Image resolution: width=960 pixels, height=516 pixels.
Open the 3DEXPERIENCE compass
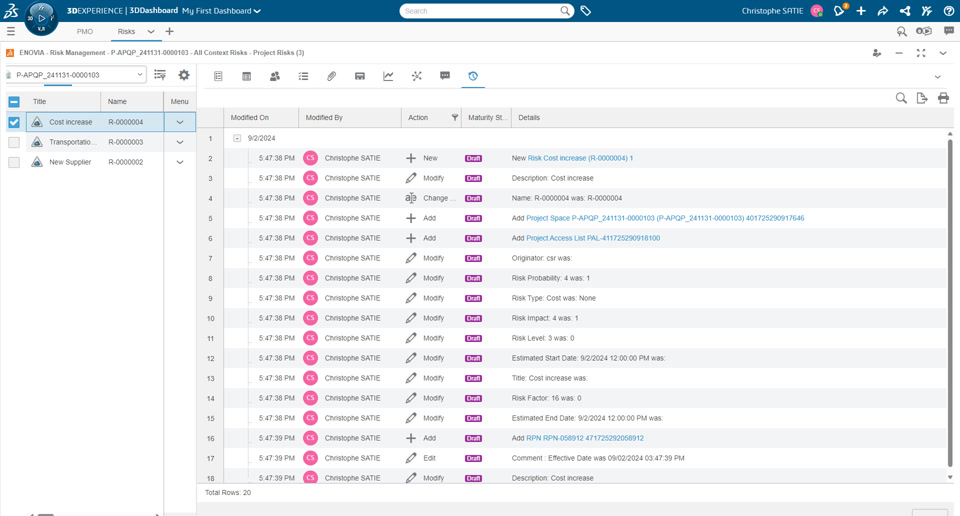click(x=41, y=18)
